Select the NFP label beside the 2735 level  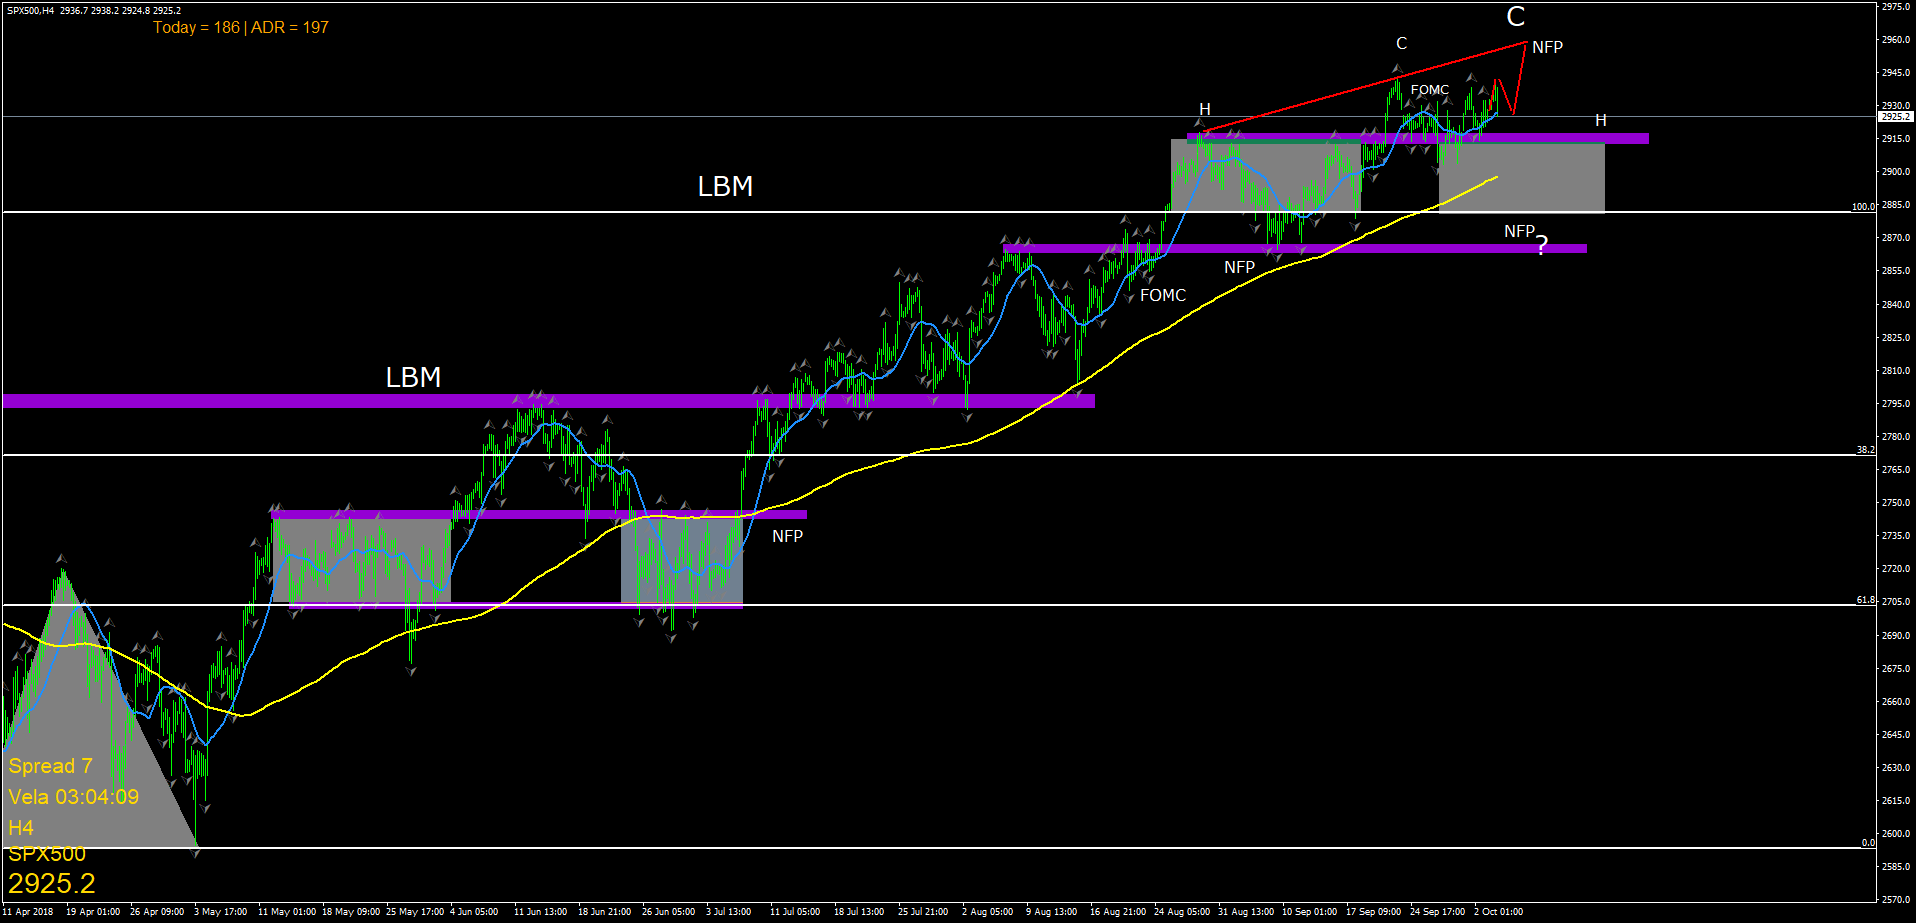[787, 536]
